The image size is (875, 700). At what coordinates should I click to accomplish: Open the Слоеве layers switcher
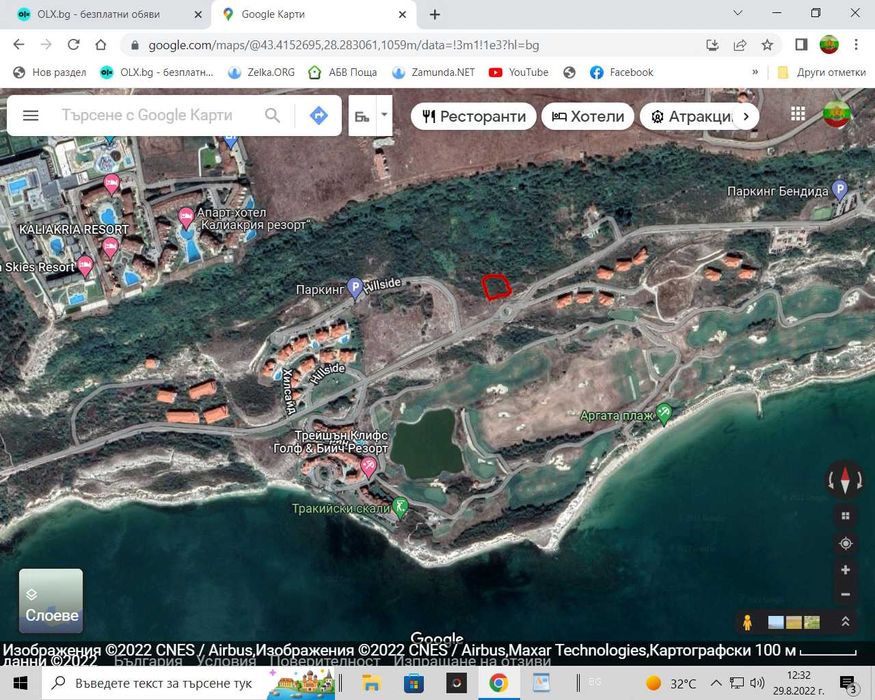(x=51, y=601)
